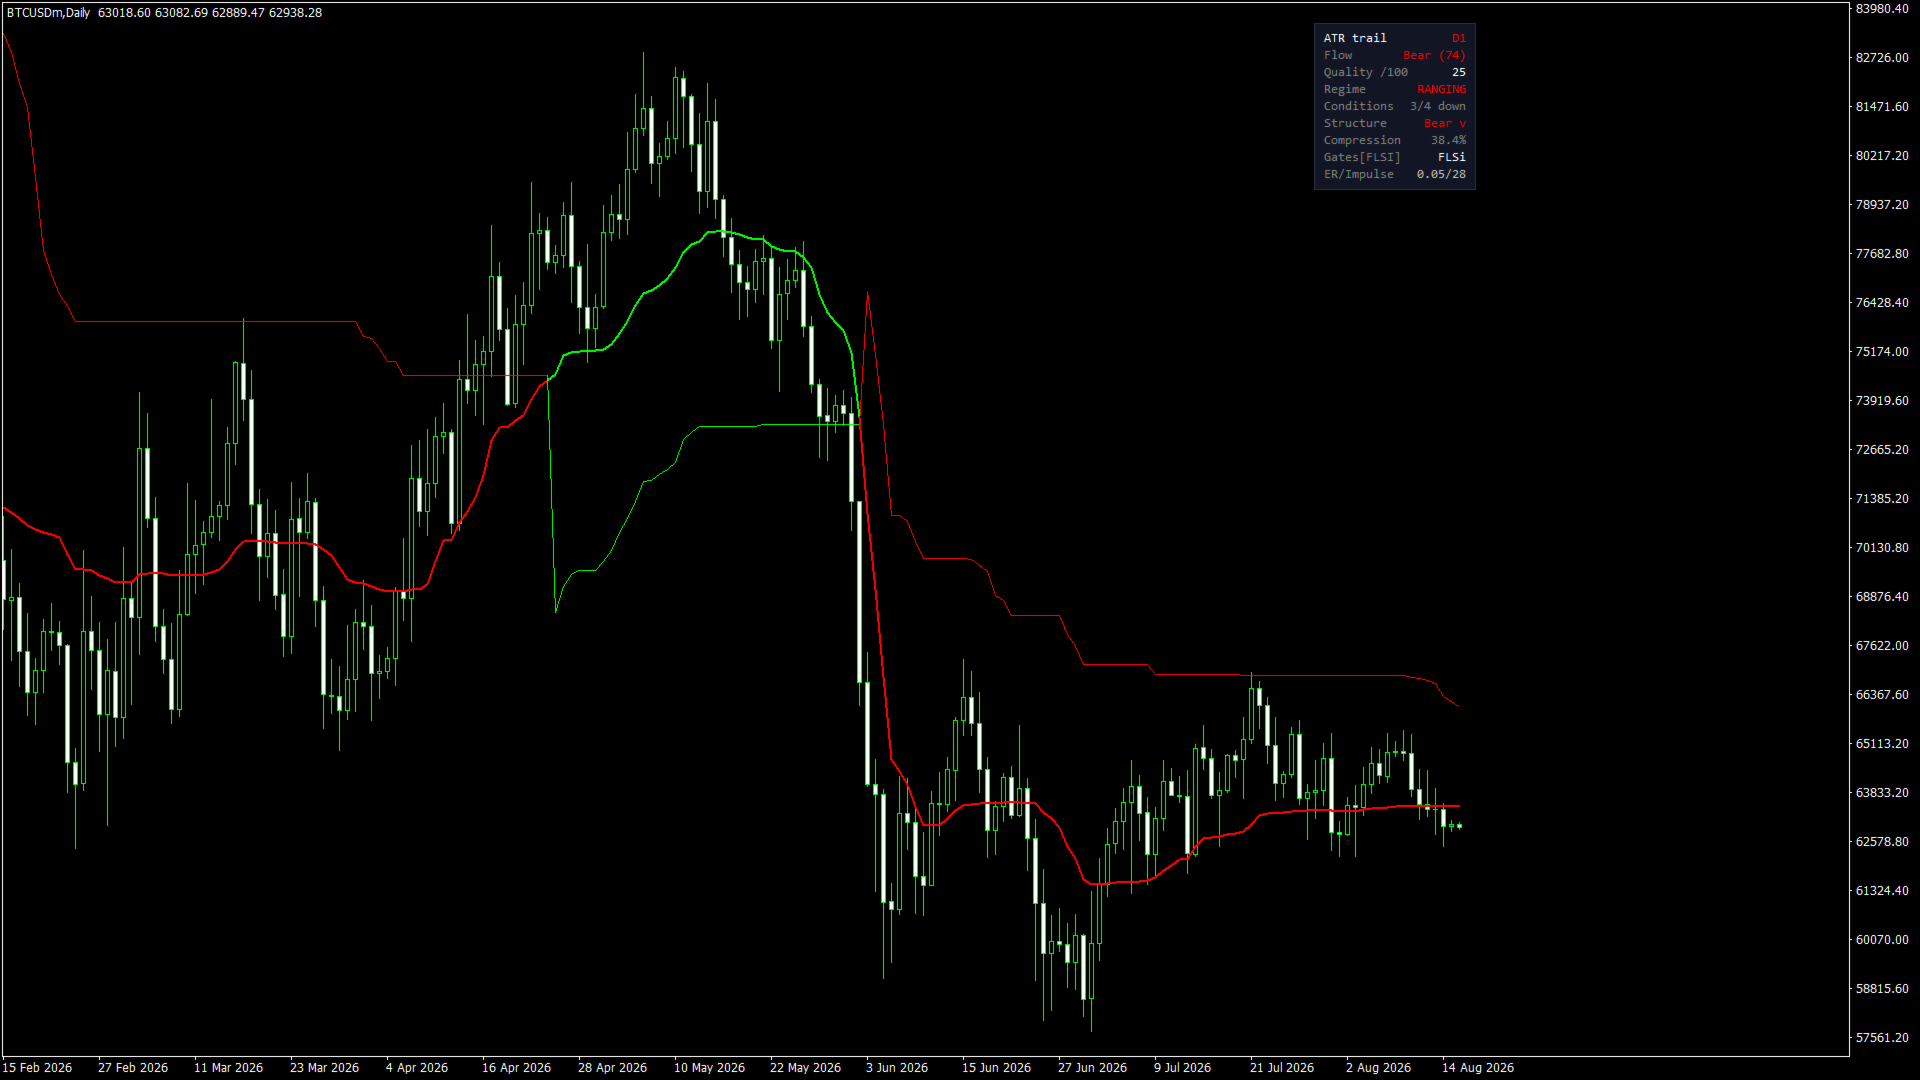
Task: Click the 80217.20 price axis label
Action: tap(1882, 156)
